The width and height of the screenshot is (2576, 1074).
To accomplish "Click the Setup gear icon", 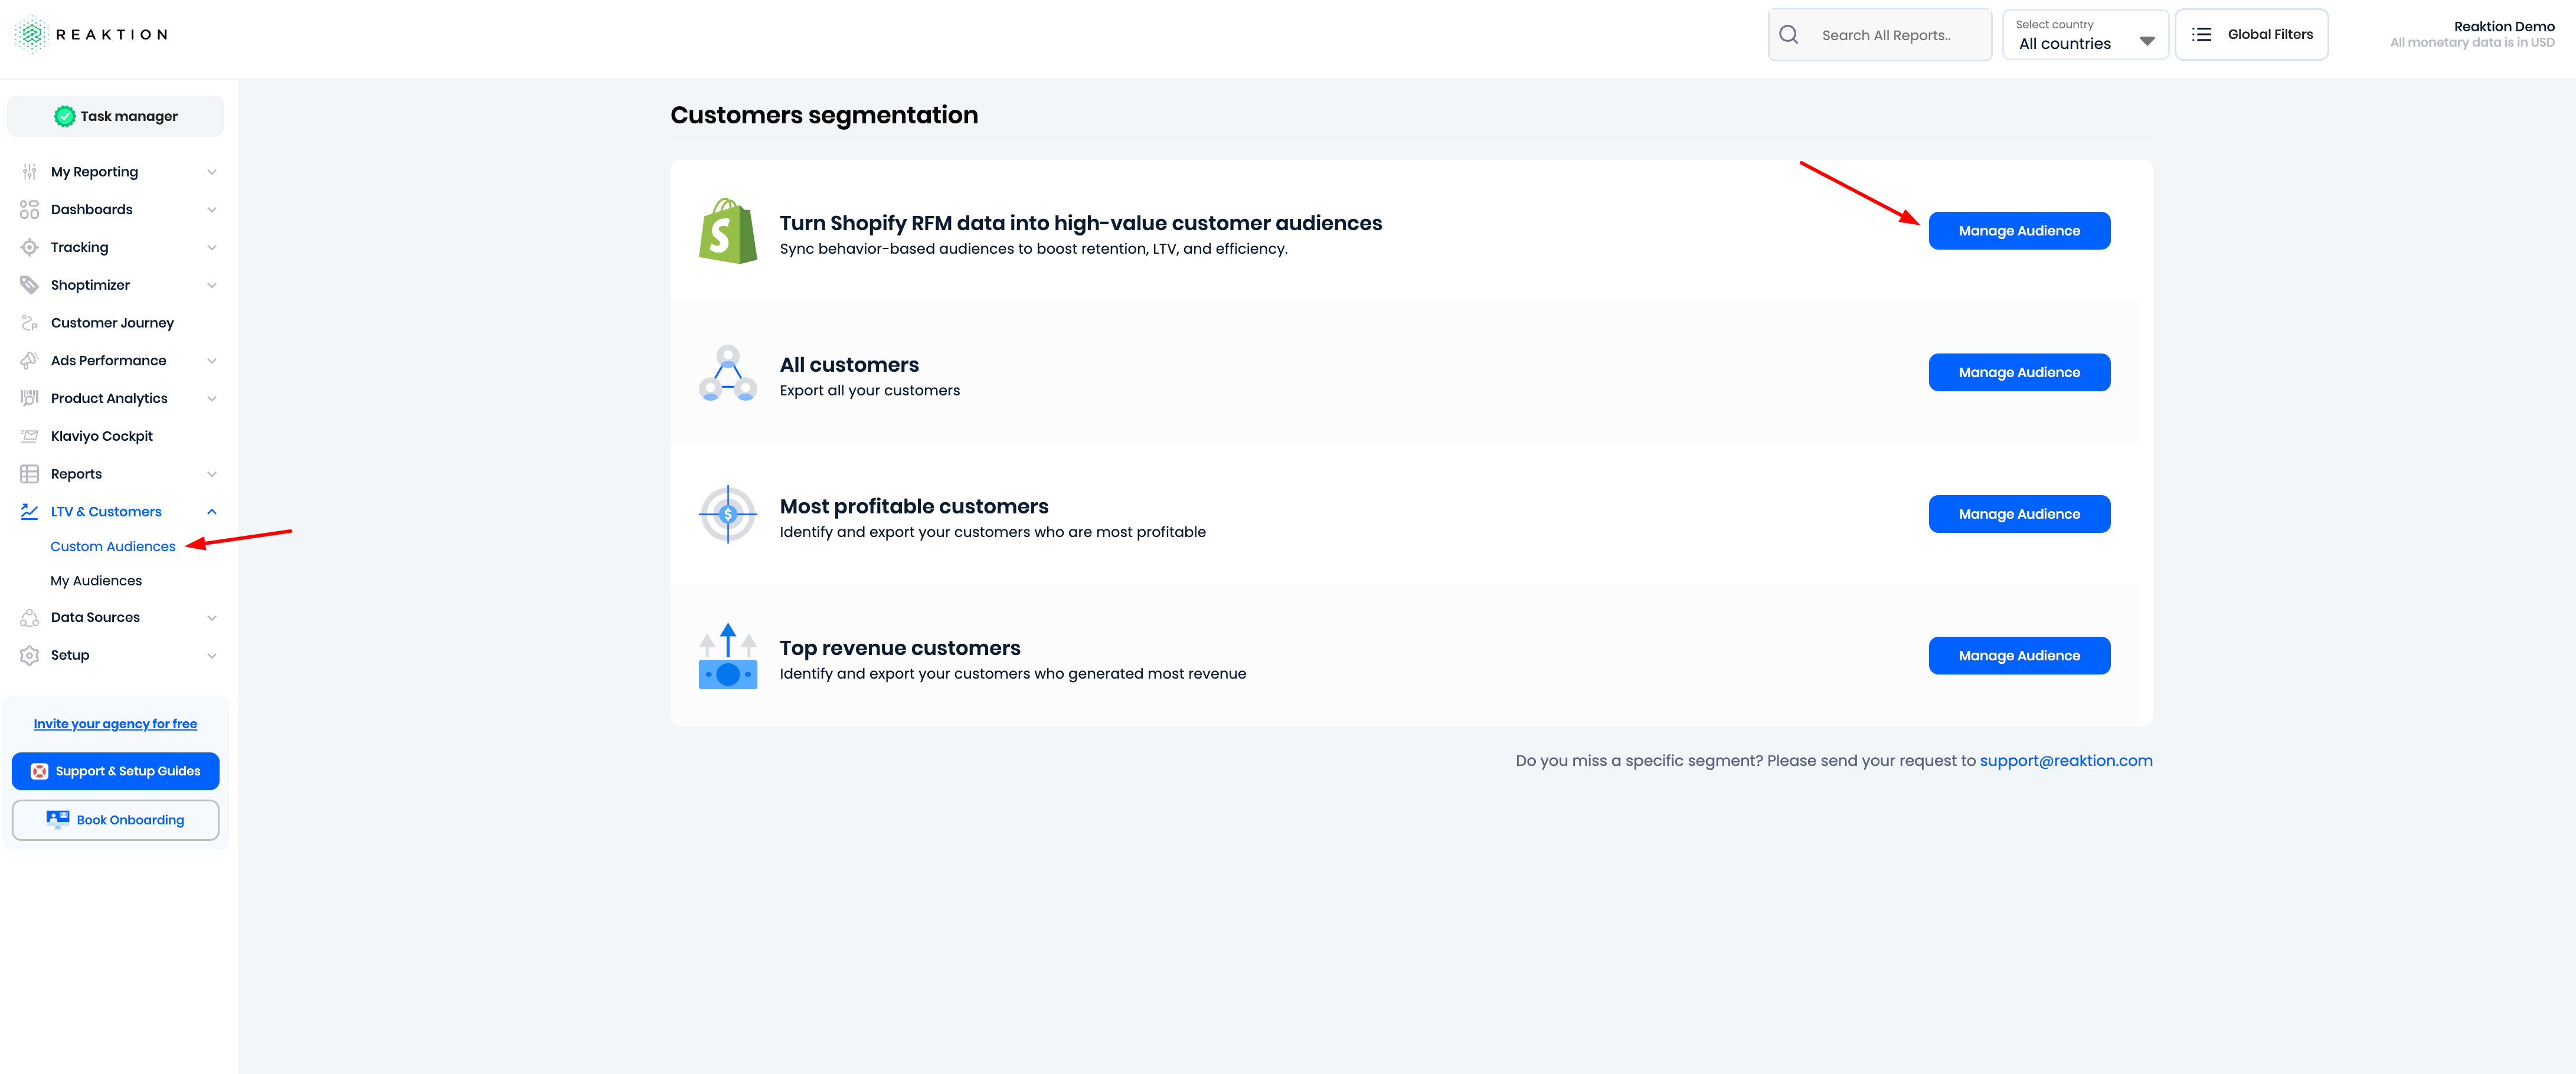I will tap(29, 655).
